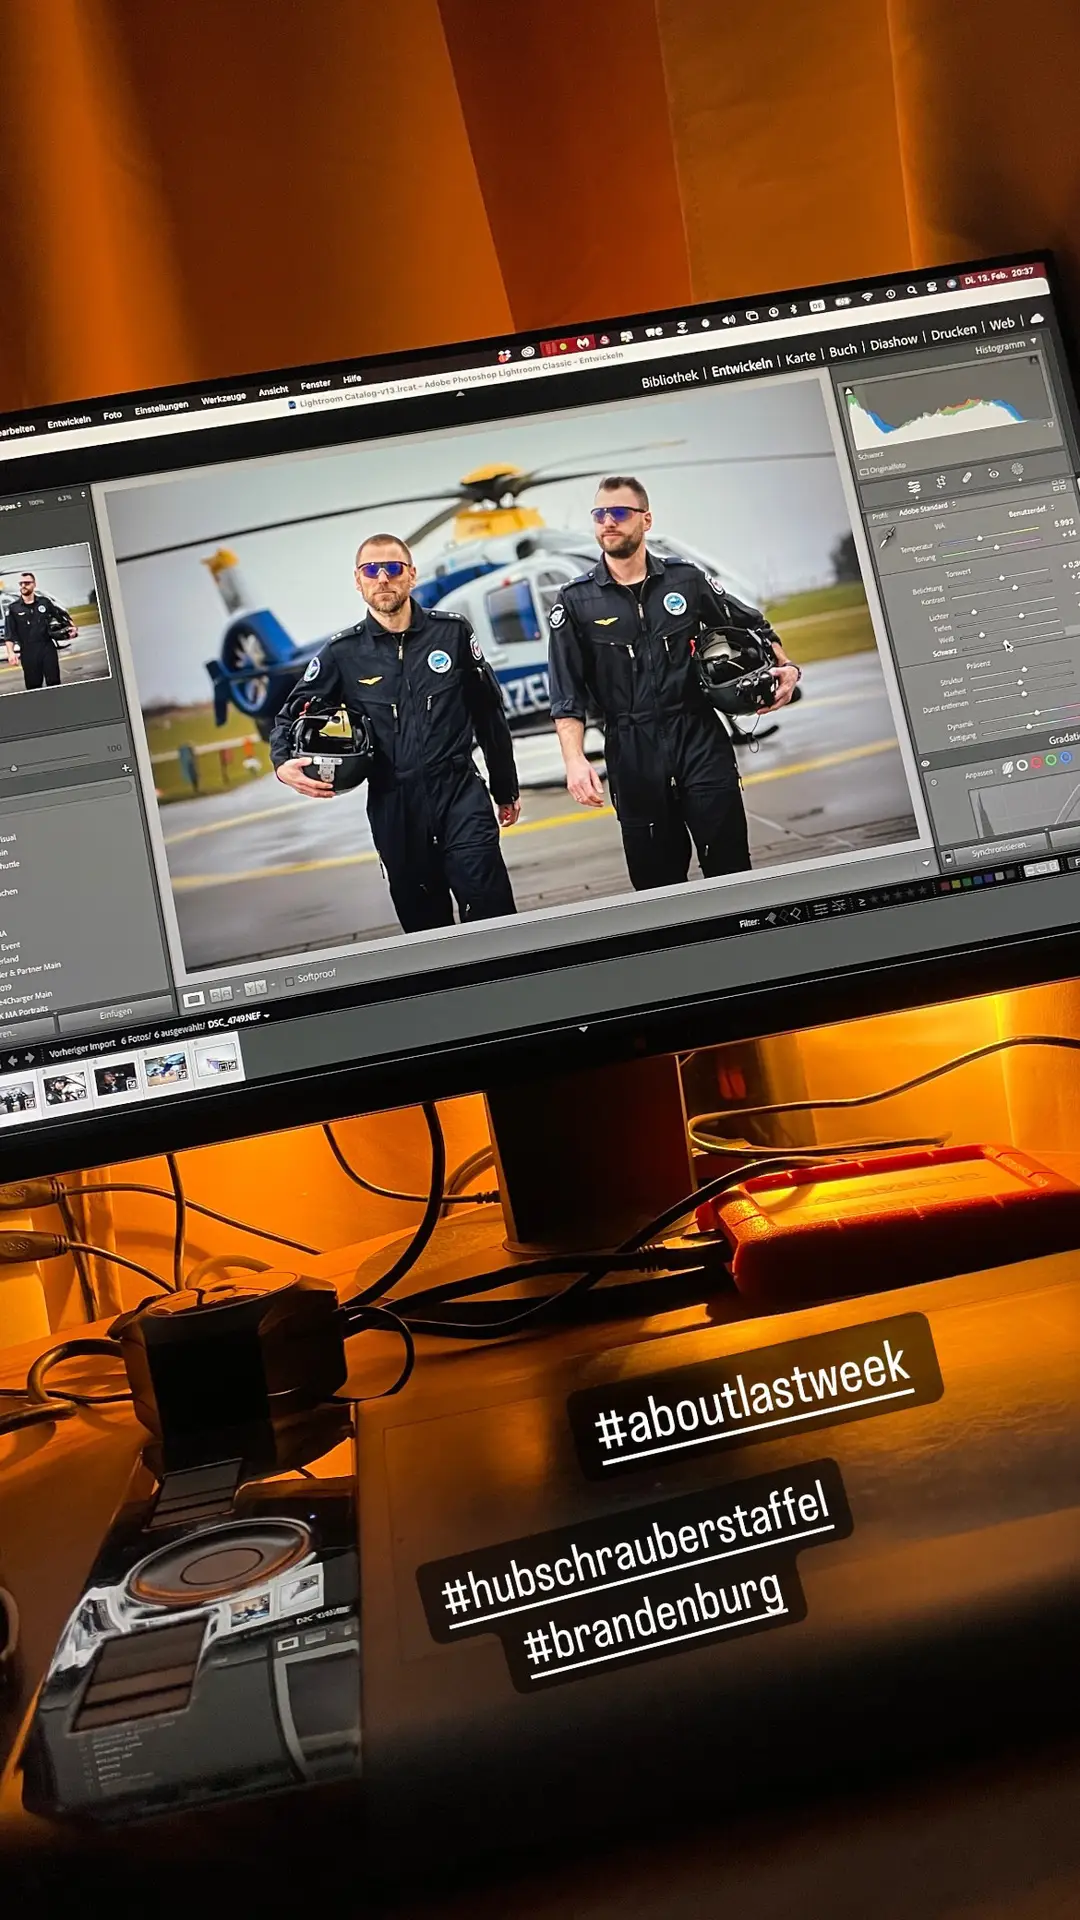The image size is (1080, 1920).
Task: Select the Red eye correction tool
Action: coord(994,473)
